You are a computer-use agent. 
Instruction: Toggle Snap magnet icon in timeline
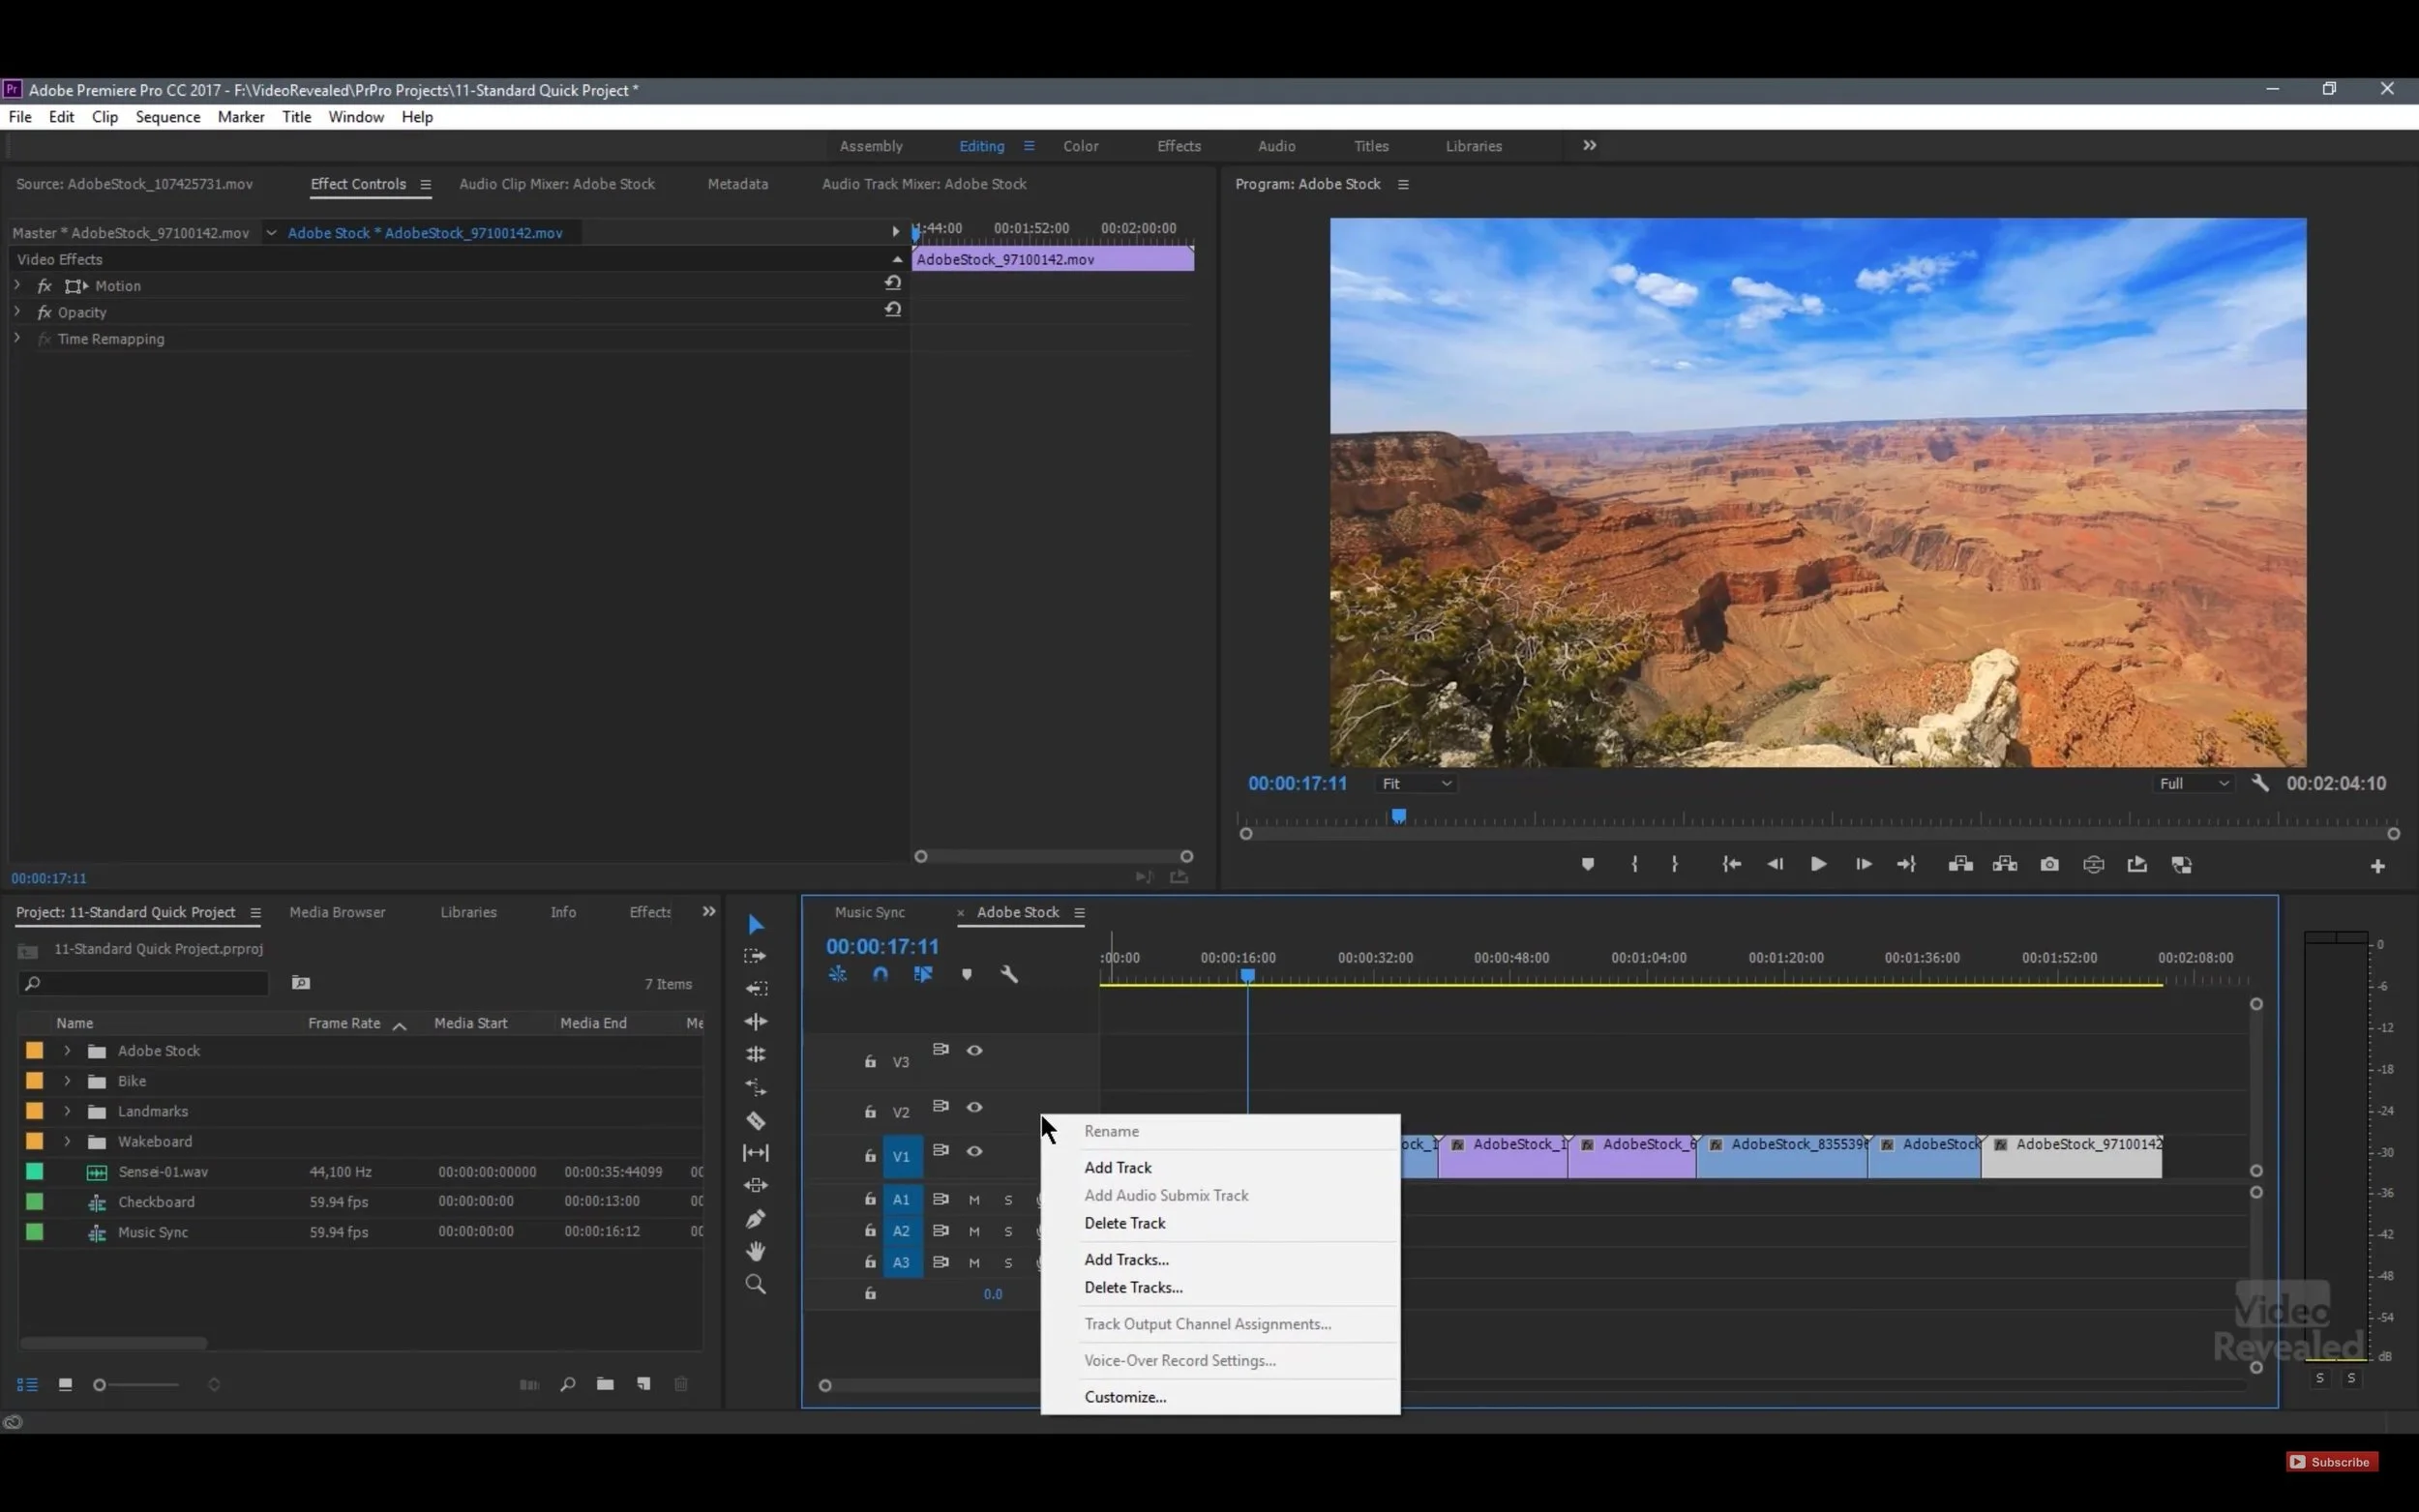[x=880, y=974]
